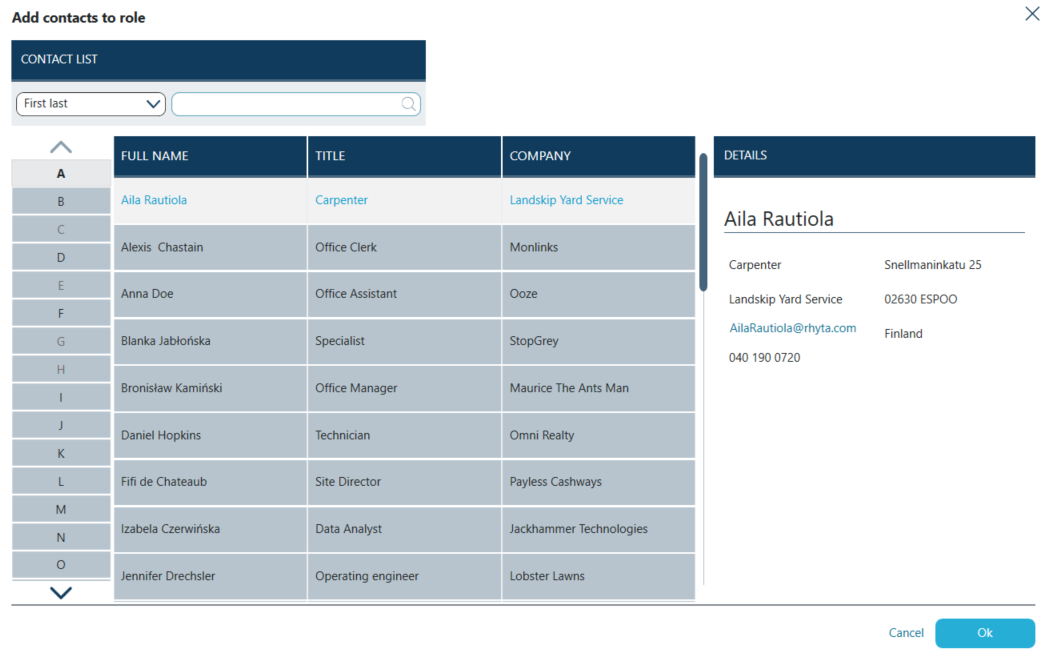This screenshot has width=1046, height=661.
Task: Type in the contact search field
Action: click(x=286, y=104)
